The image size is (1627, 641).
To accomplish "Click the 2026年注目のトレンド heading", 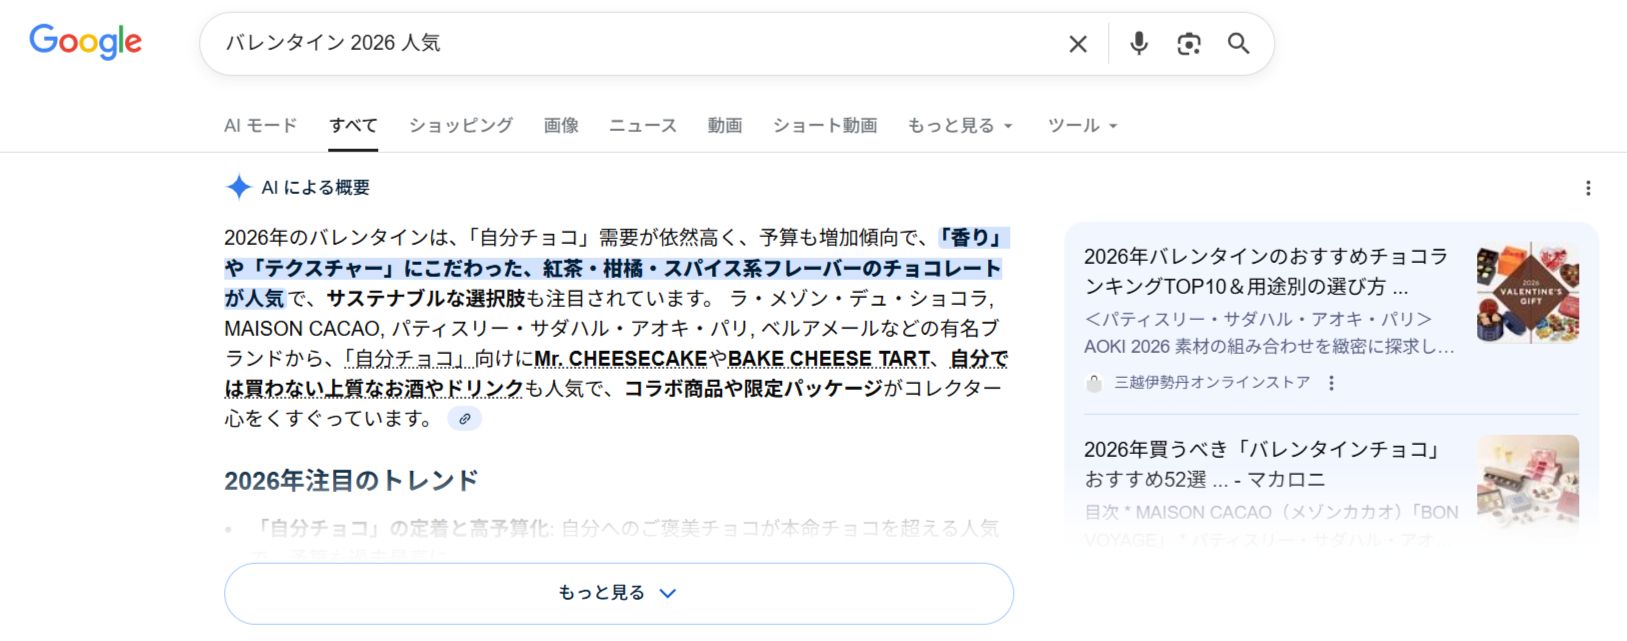I will pyautogui.click(x=351, y=481).
